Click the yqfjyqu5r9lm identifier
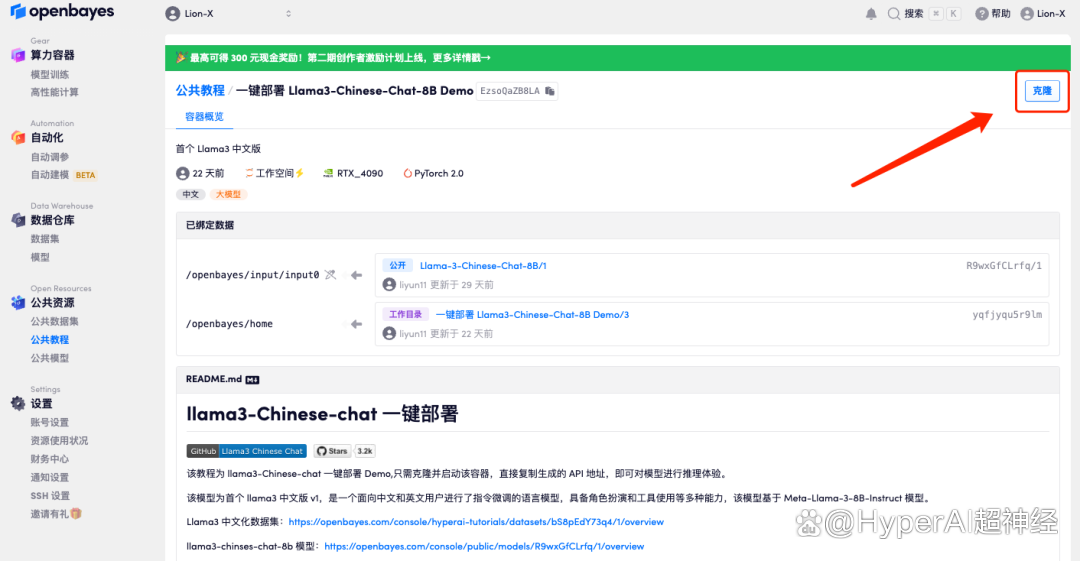The width and height of the screenshot is (1080, 561). 1007,314
